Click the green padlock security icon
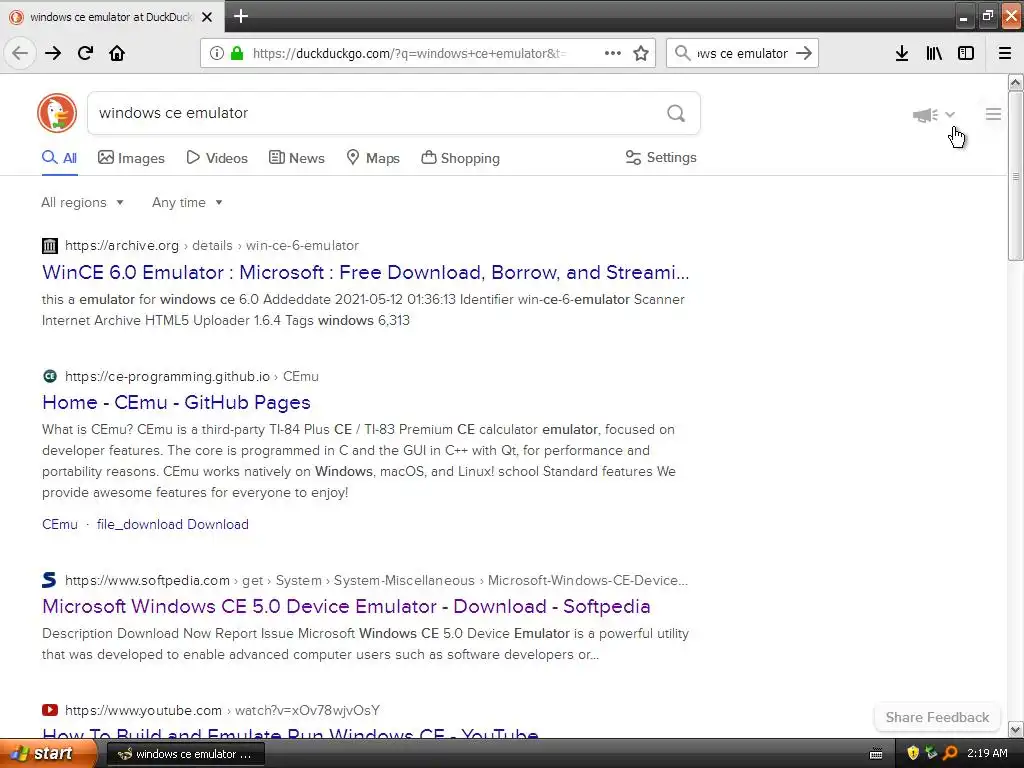This screenshot has width=1024, height=768. tap(237, 53)
